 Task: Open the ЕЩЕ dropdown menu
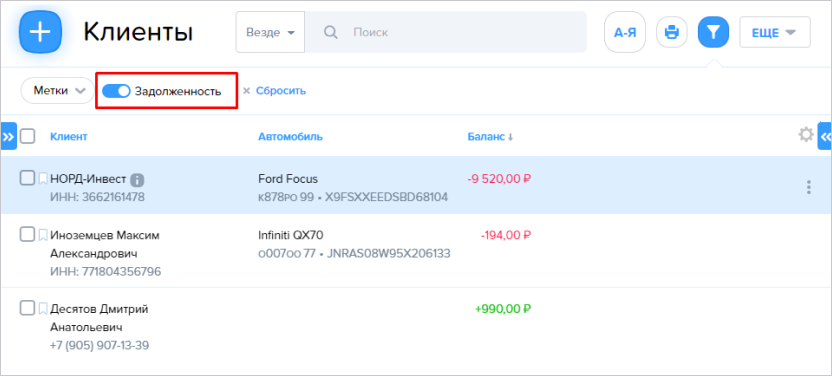coord(774,32)
